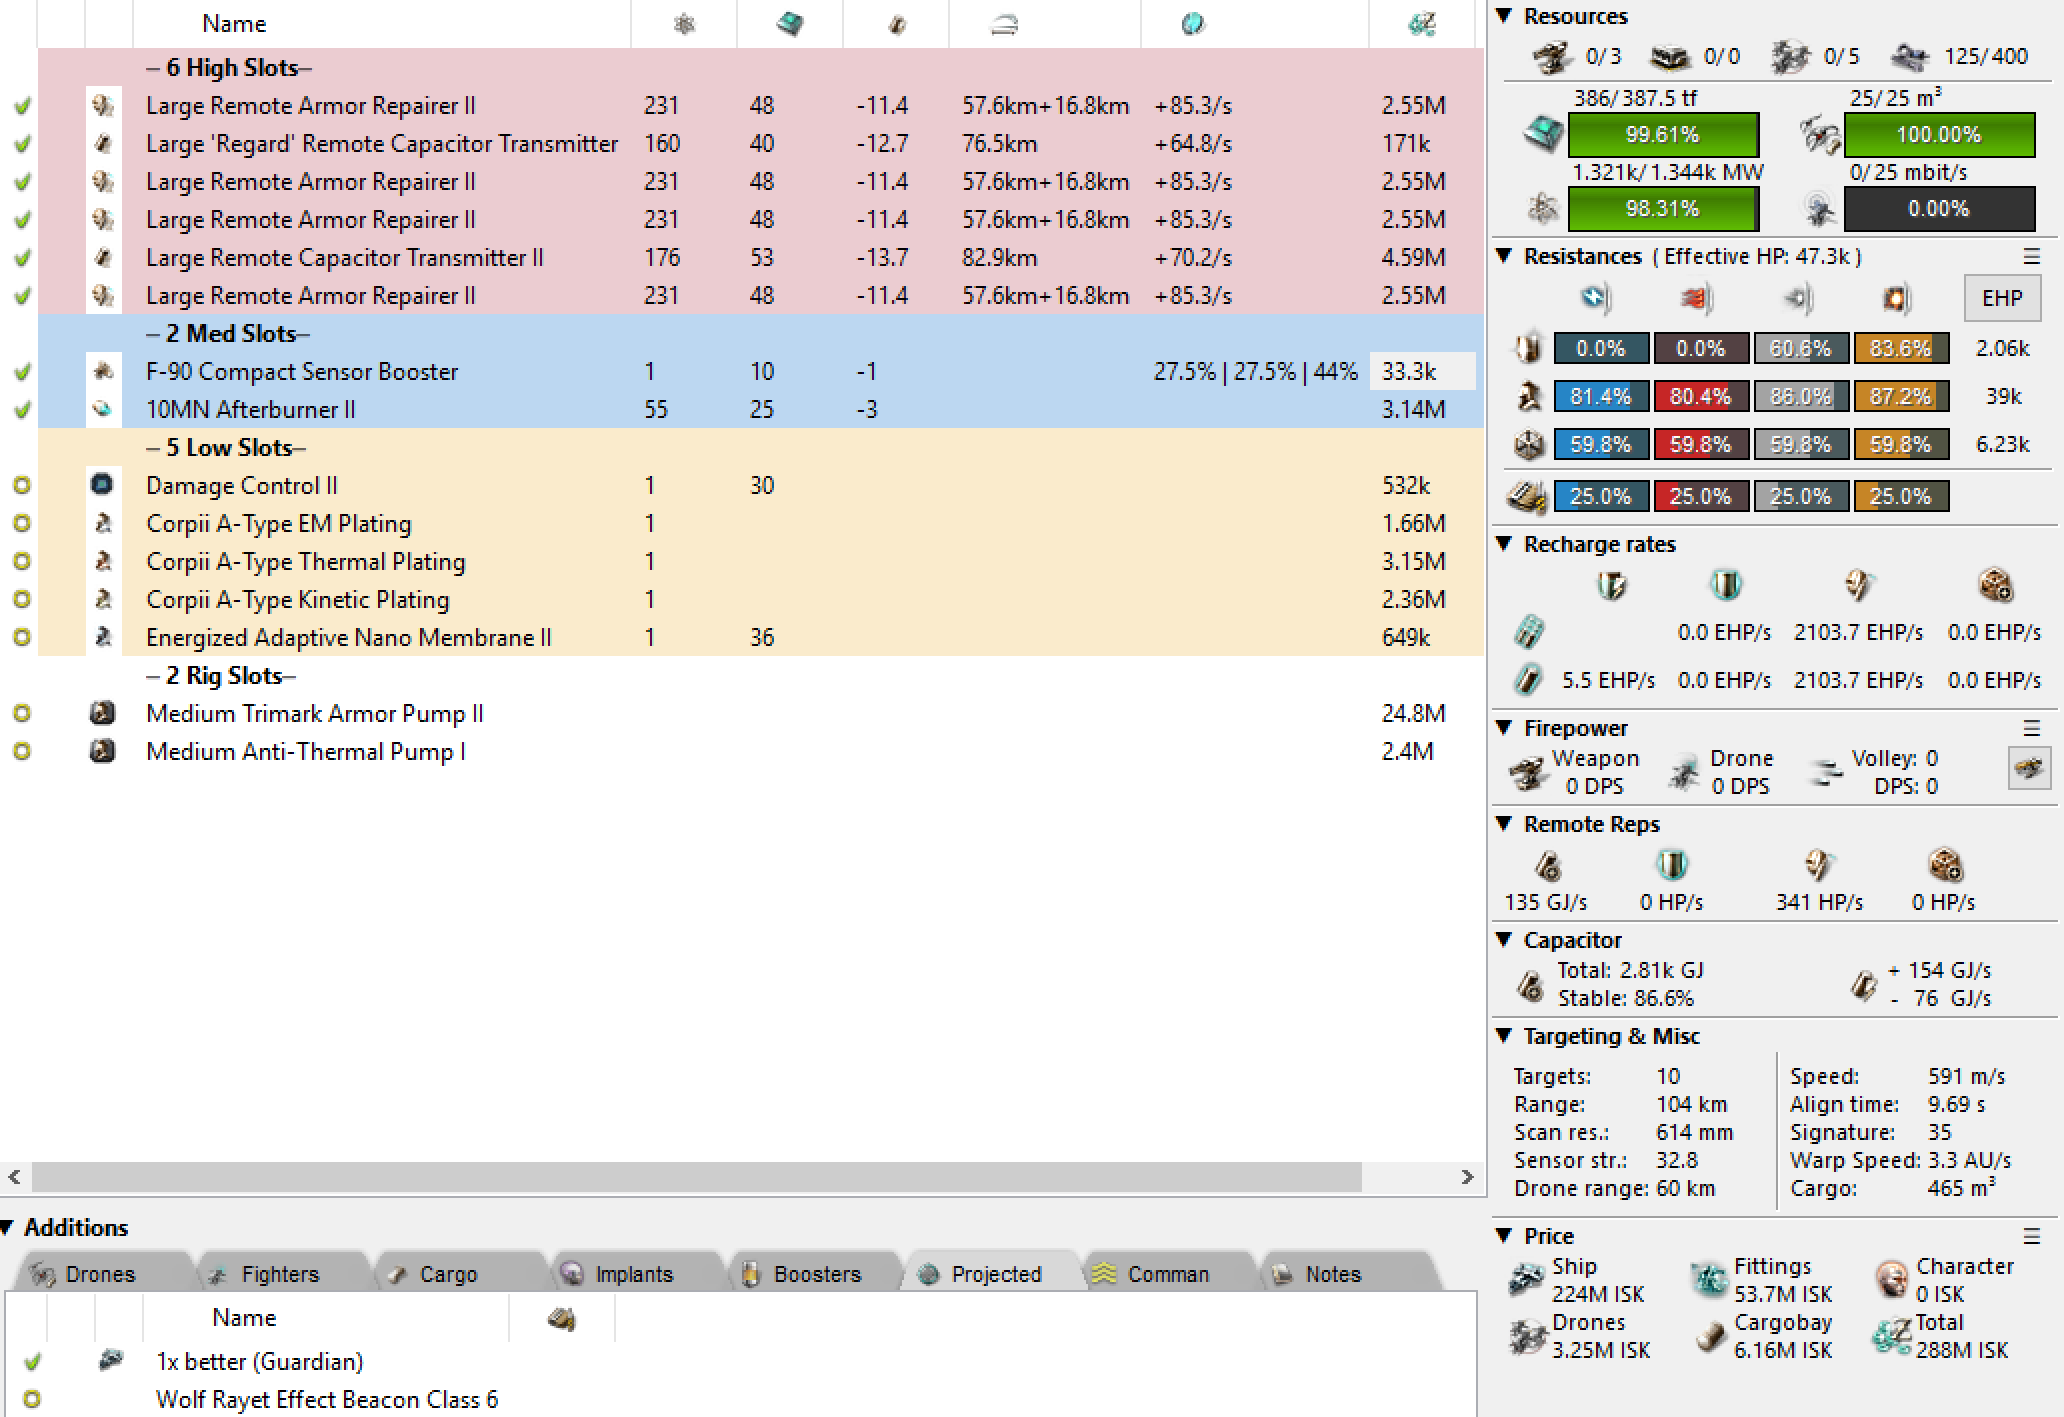
Task: Collapse the Additions panel
Action: click(x=8, y=1228)
